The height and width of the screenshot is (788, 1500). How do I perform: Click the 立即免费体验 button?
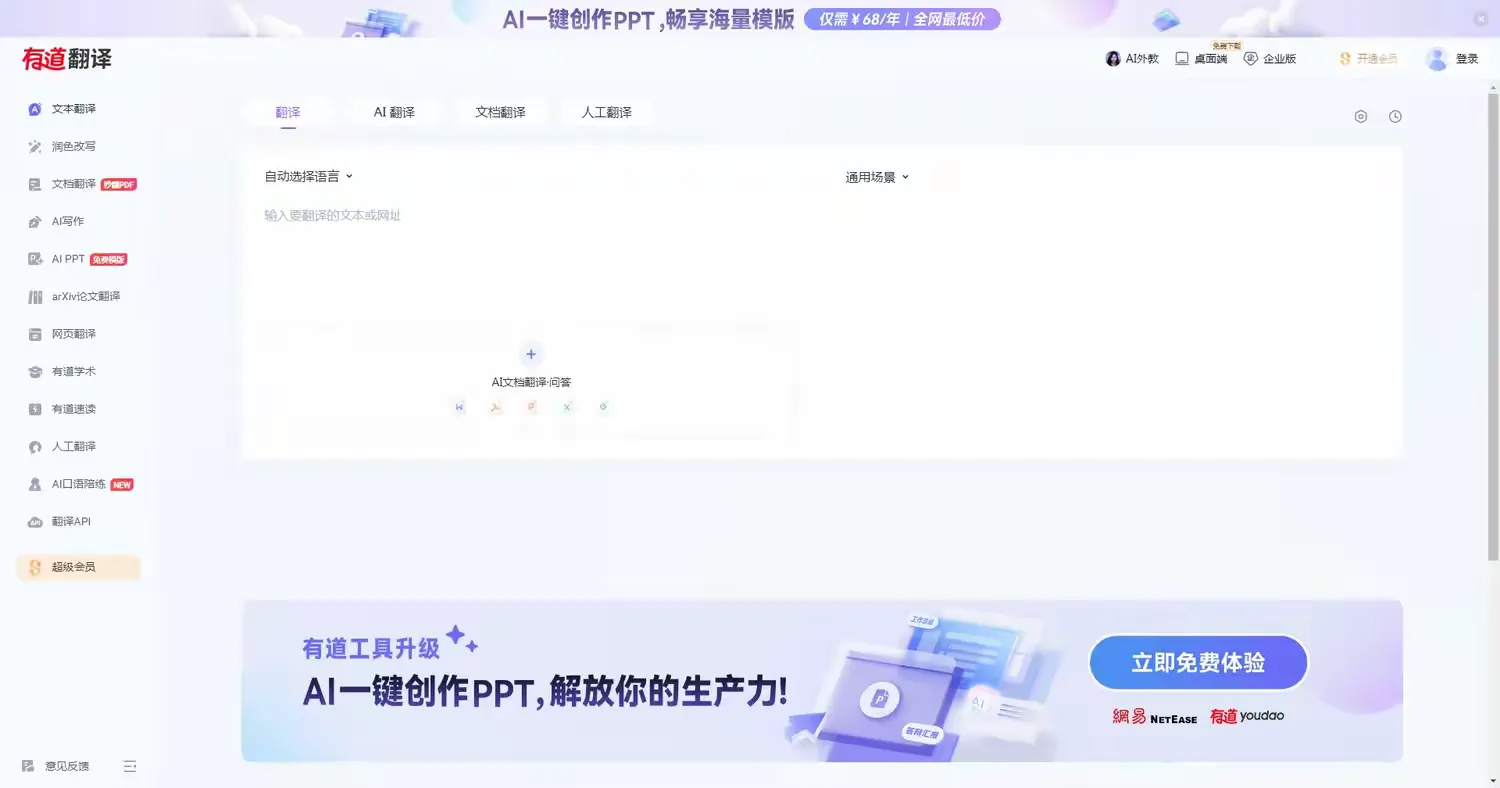click(1198, 663)
